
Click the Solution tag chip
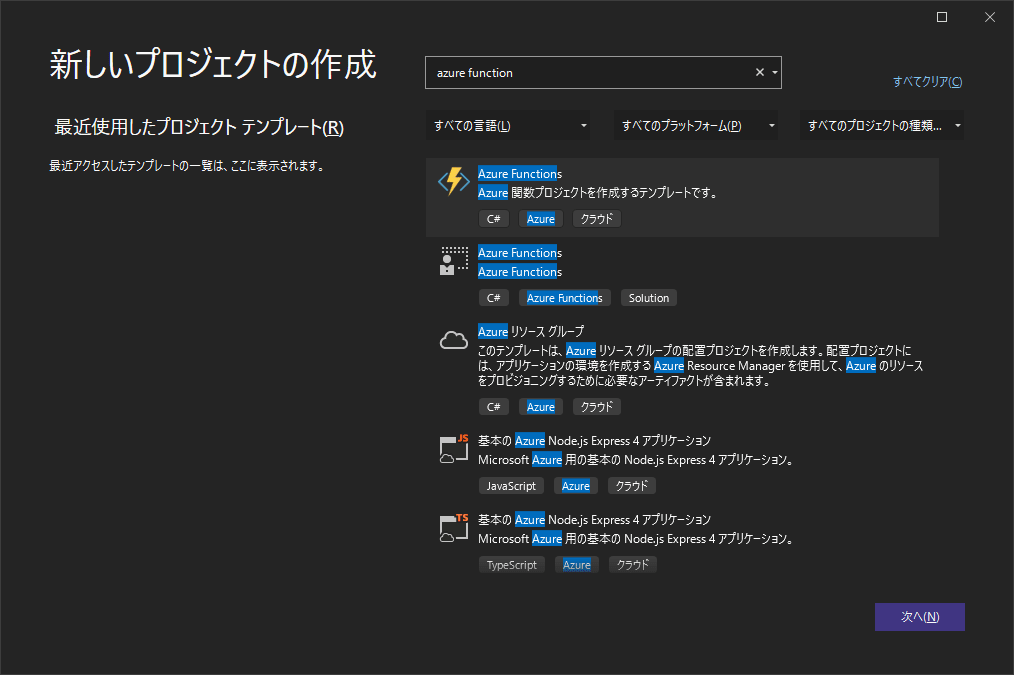[x=649, y=298]
